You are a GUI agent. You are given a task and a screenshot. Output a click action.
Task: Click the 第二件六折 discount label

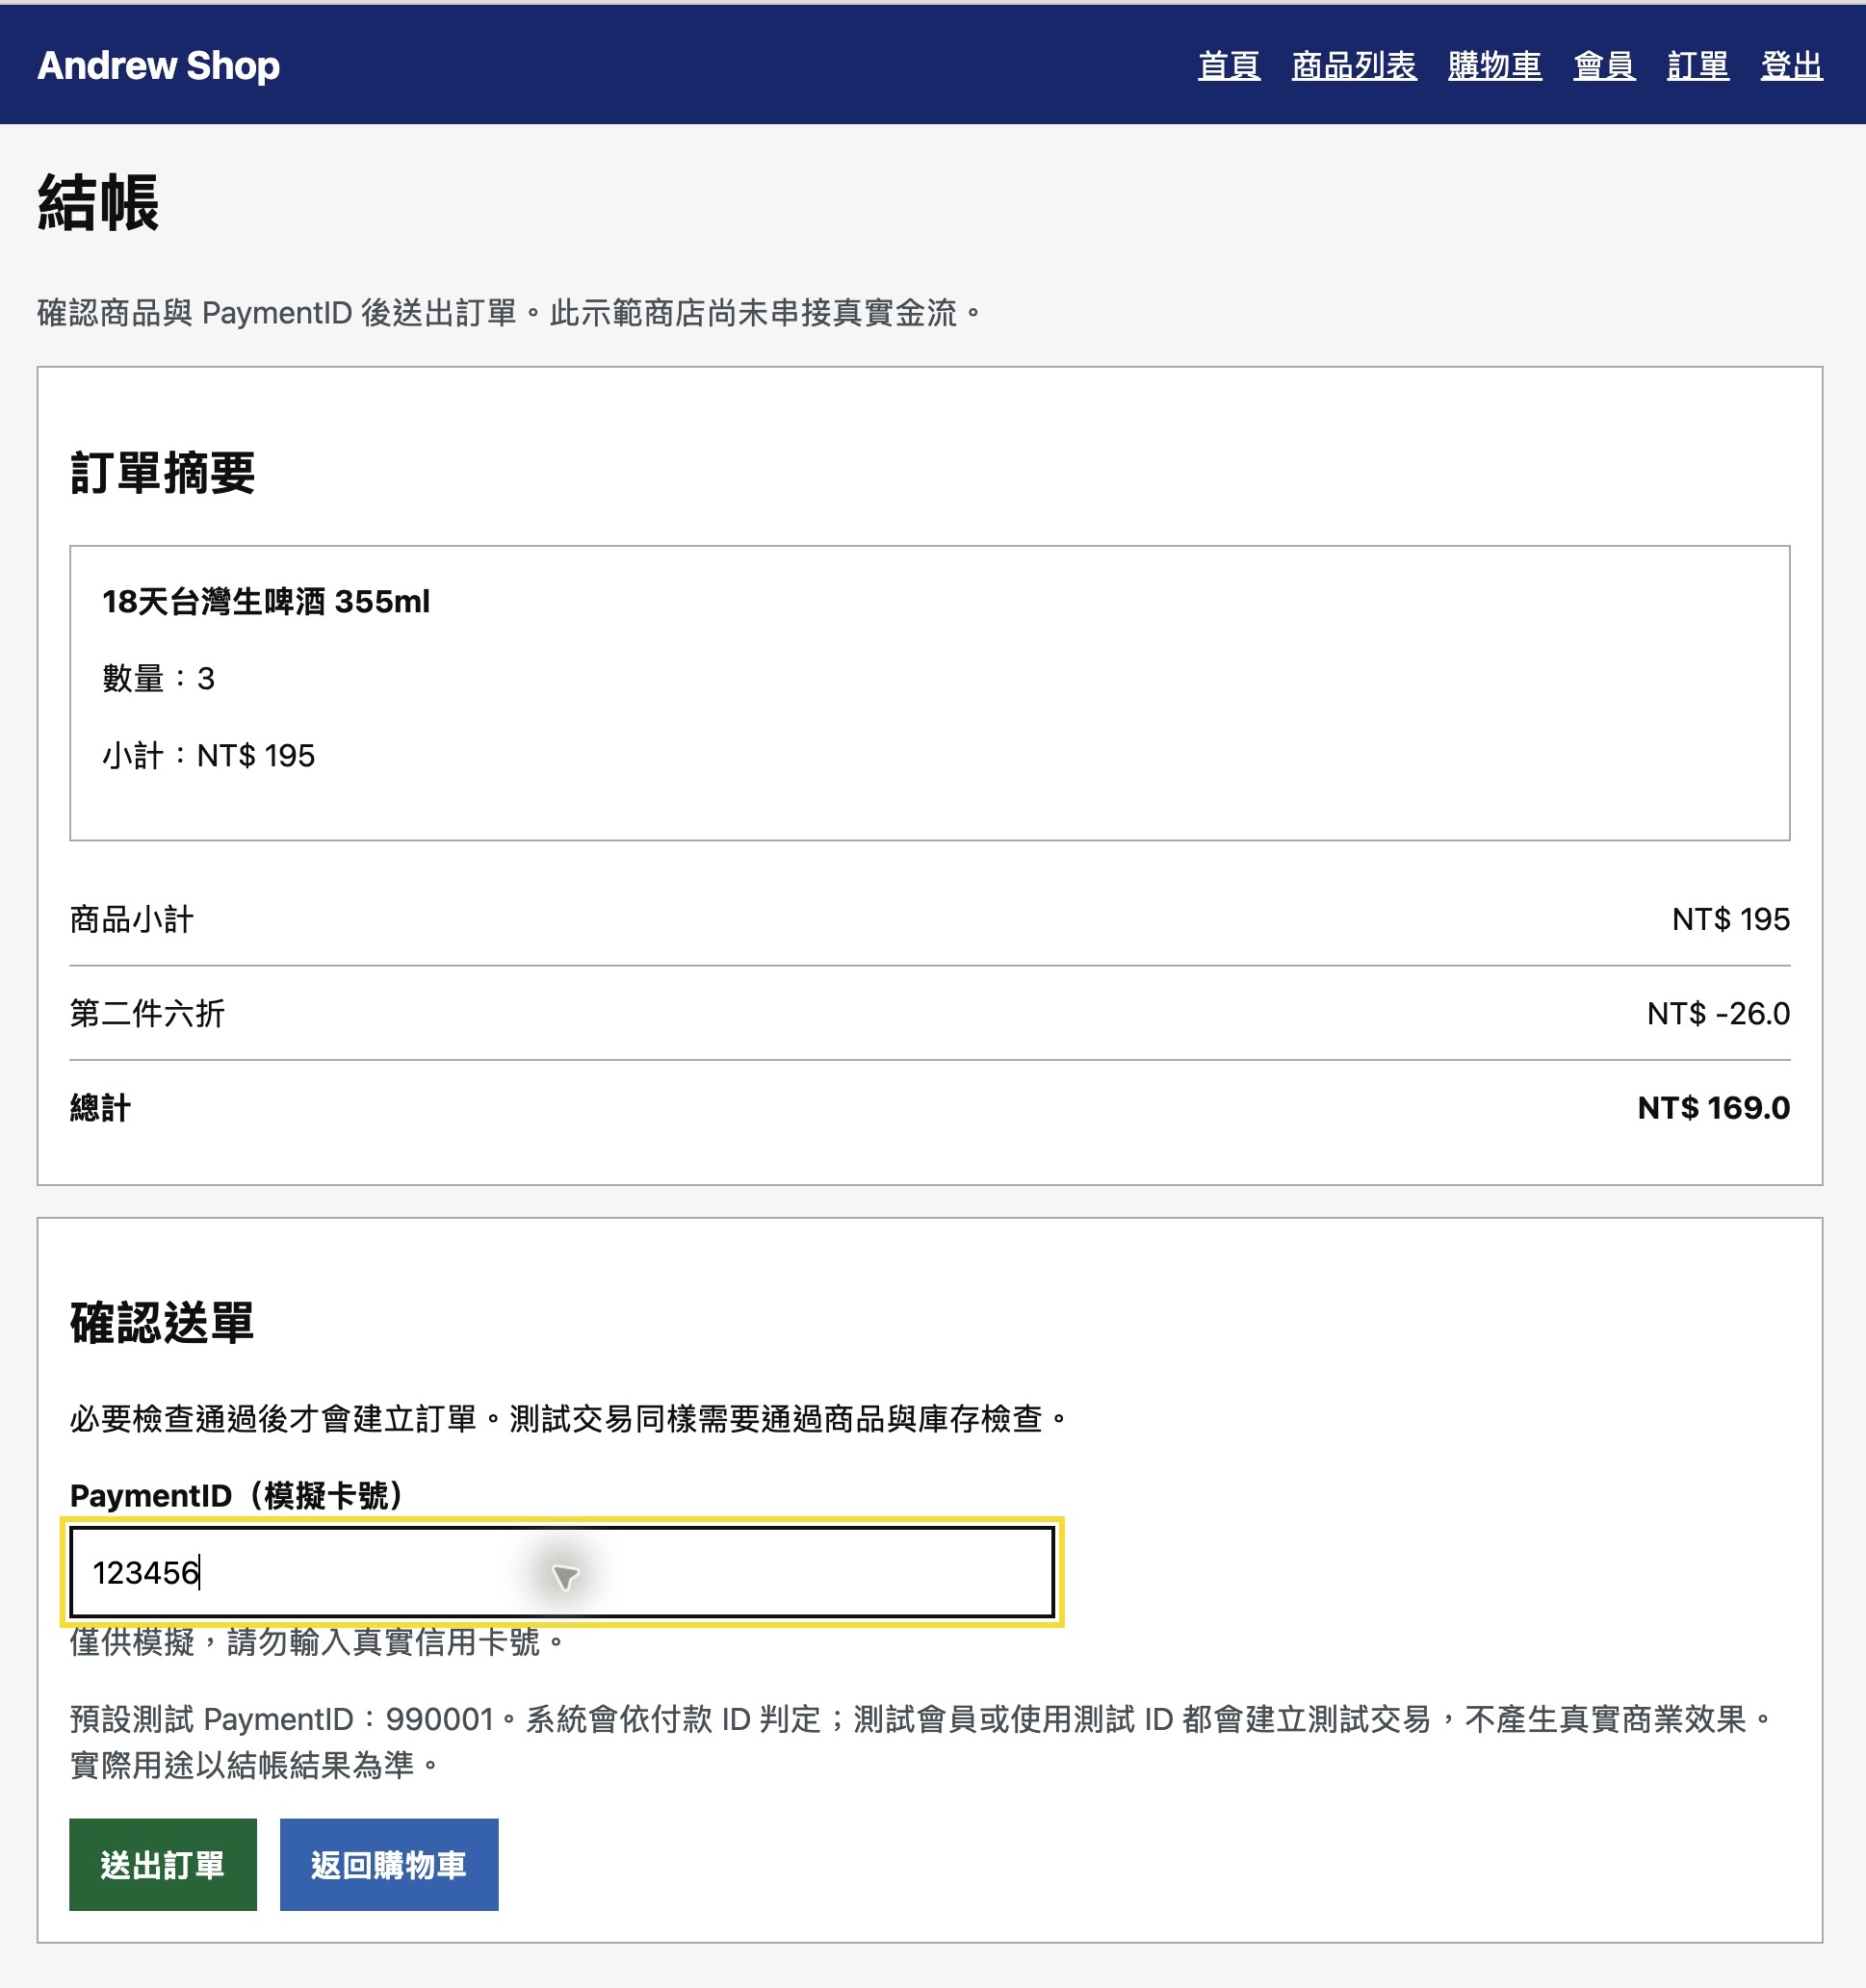(147, 1013)
